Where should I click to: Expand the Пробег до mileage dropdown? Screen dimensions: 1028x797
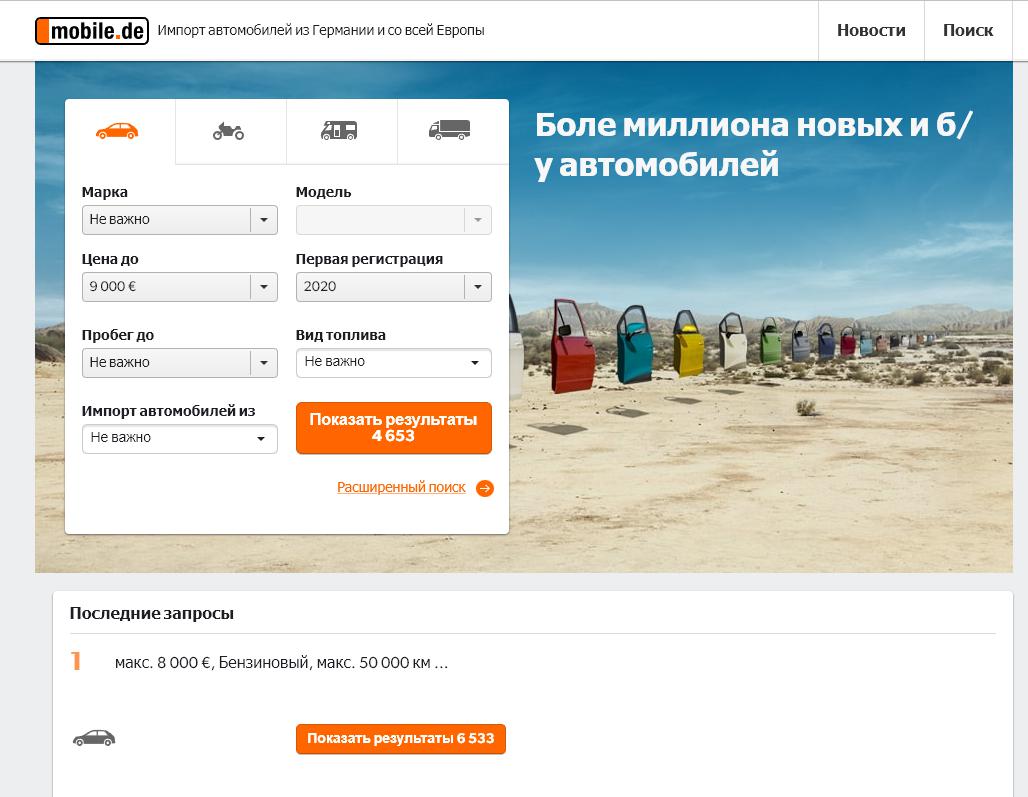pos(179,363)
